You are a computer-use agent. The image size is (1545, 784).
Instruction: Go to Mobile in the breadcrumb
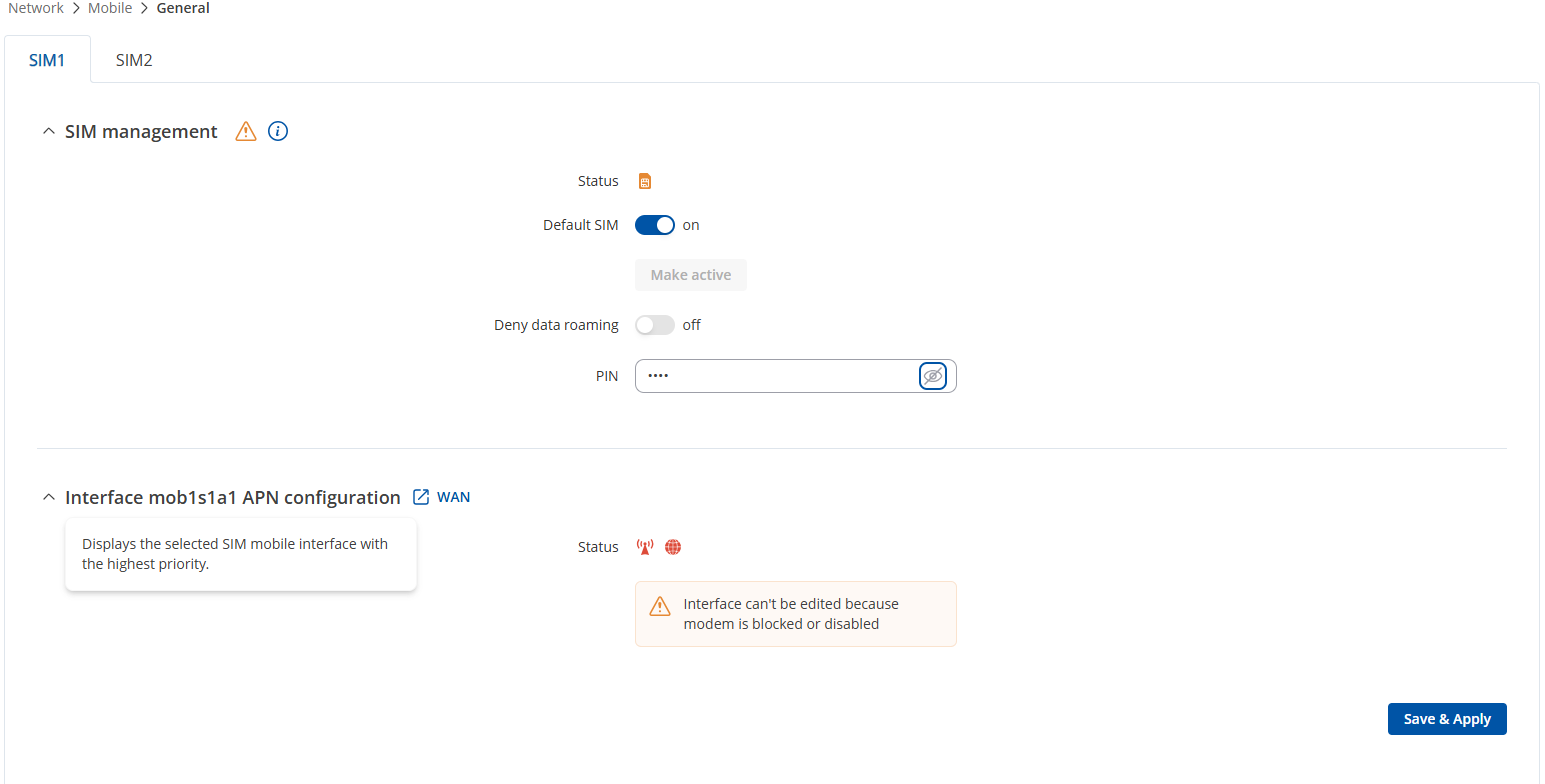(x=110, y=8)
